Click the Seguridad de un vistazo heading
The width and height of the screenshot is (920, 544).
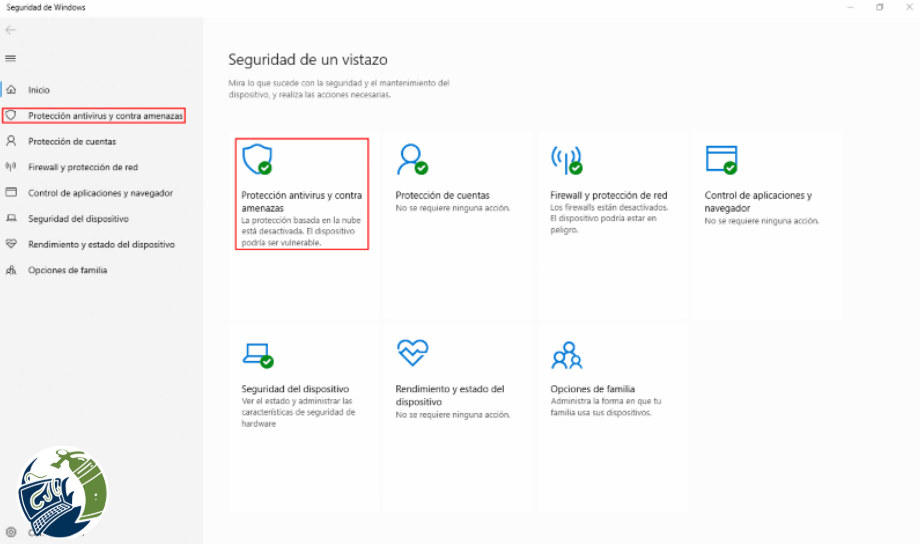click(307, 59)
